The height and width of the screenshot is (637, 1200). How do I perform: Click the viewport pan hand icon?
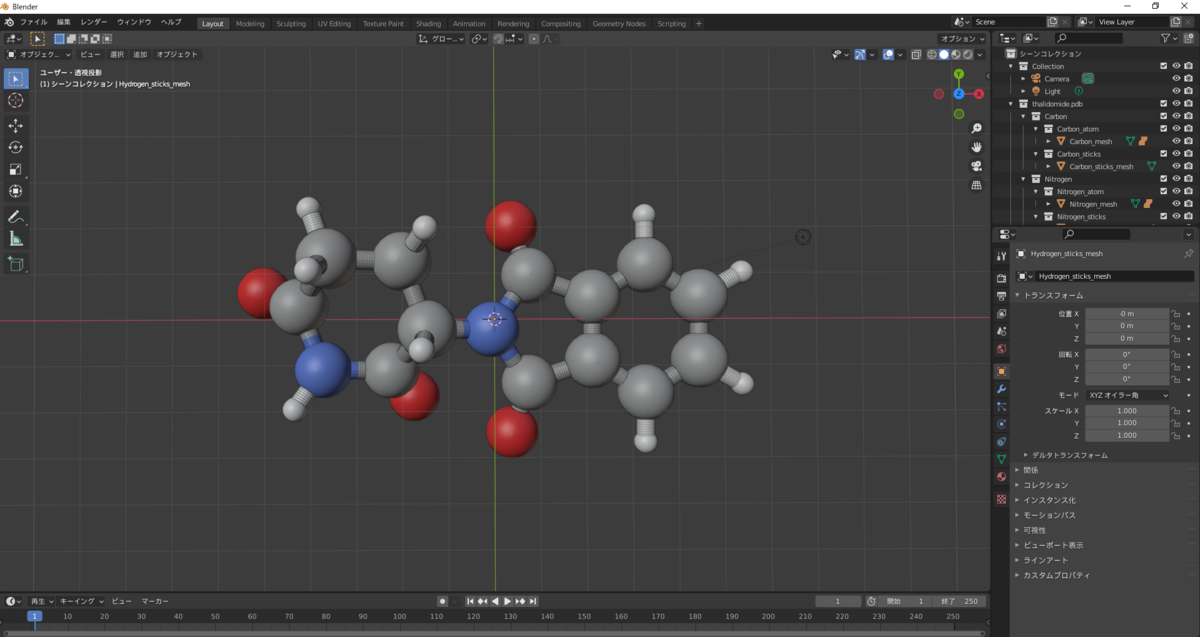click(x=977, y=147)
